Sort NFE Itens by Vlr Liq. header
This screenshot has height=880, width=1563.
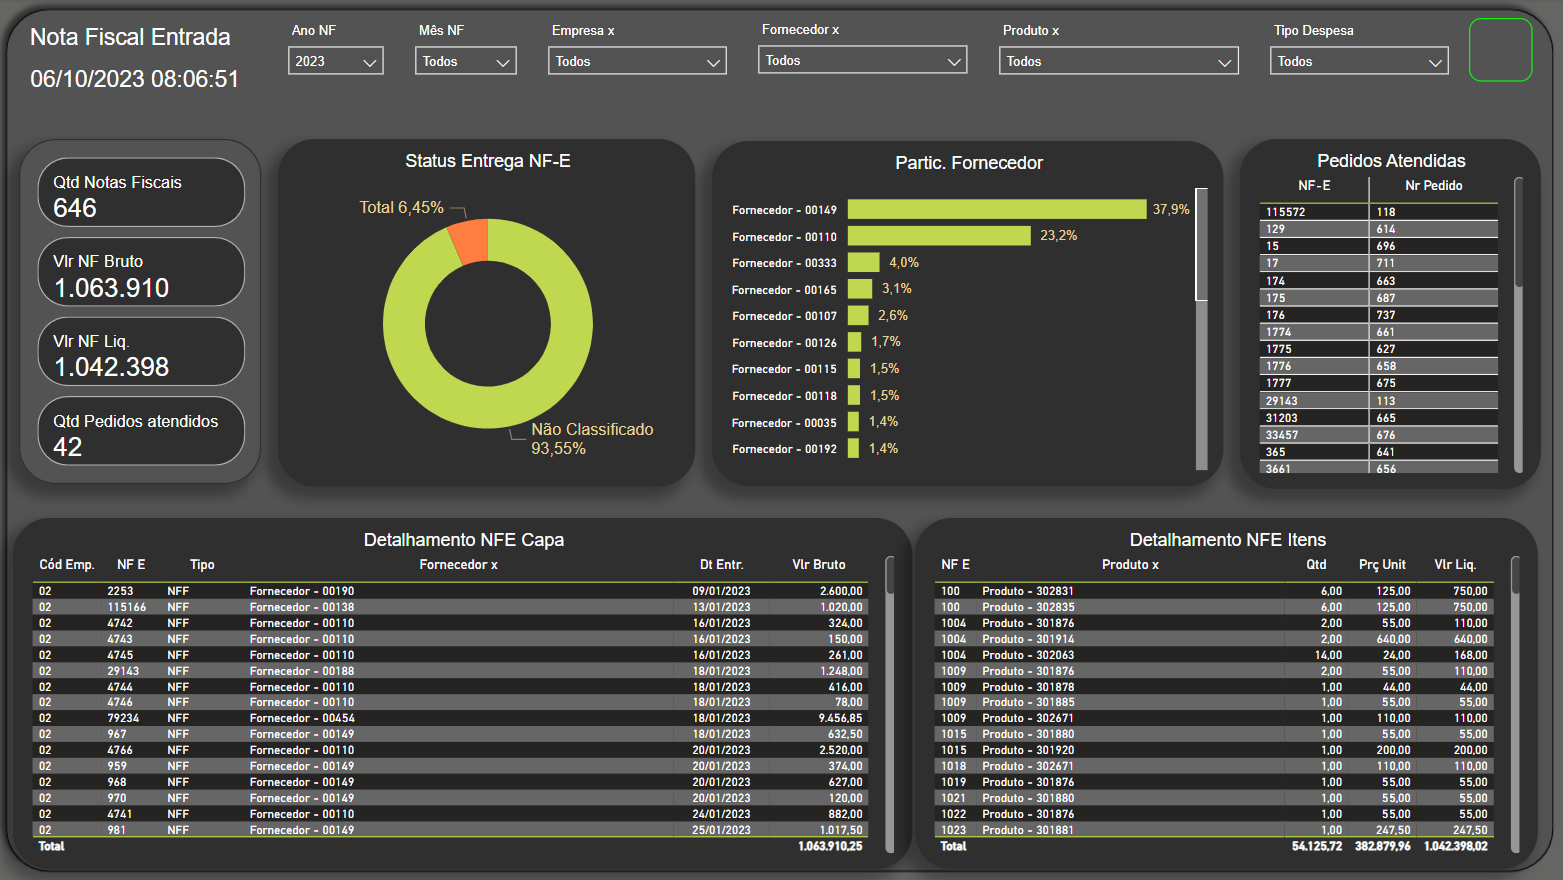click(x=1455, y=565)
